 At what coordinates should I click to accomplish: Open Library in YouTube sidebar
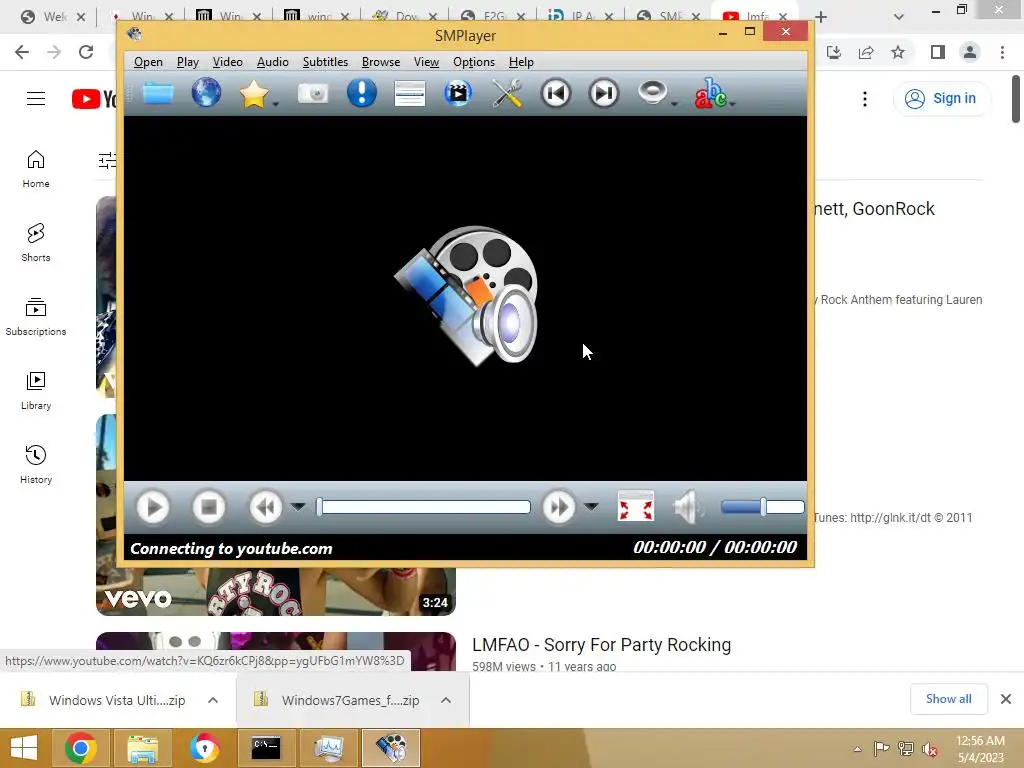pos(36,391)
